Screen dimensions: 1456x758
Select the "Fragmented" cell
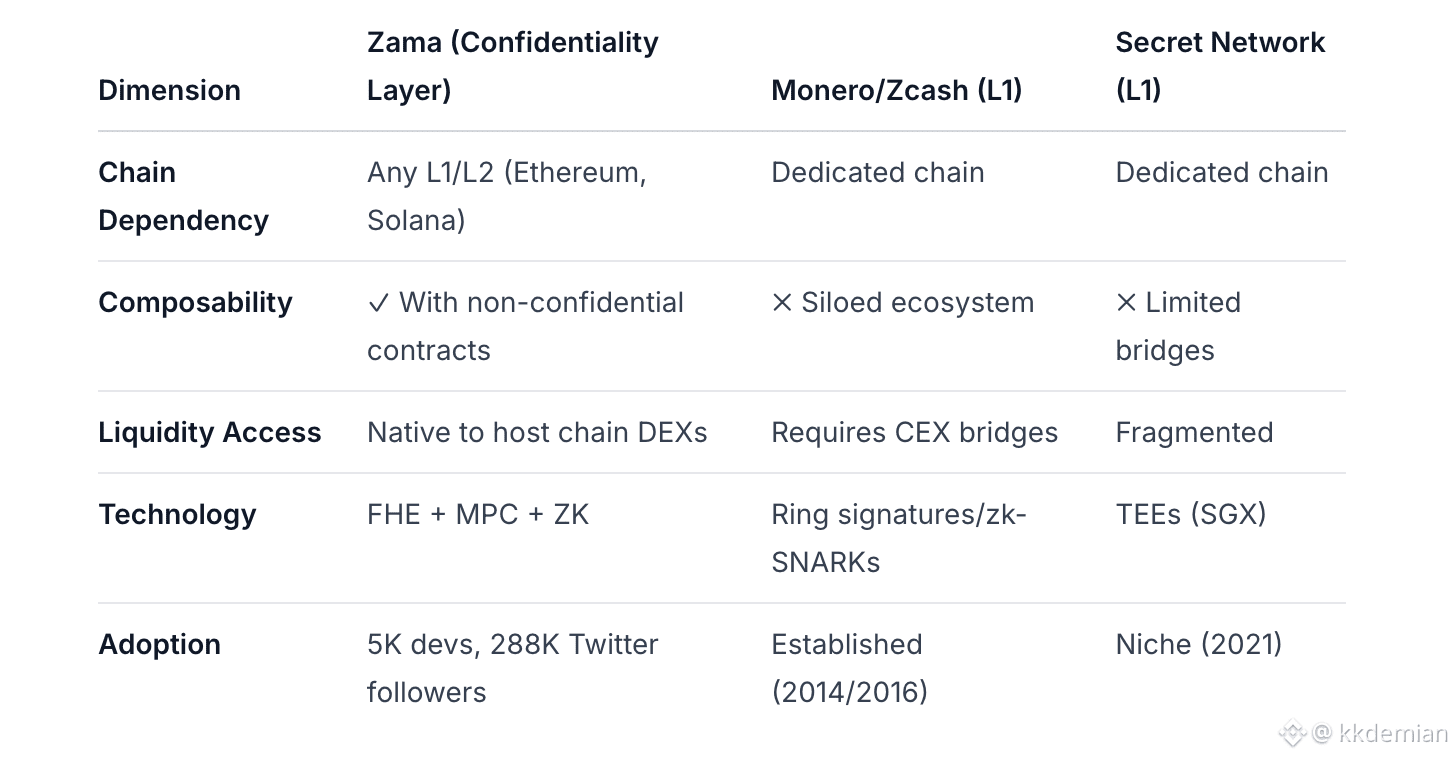point(1194,433)
